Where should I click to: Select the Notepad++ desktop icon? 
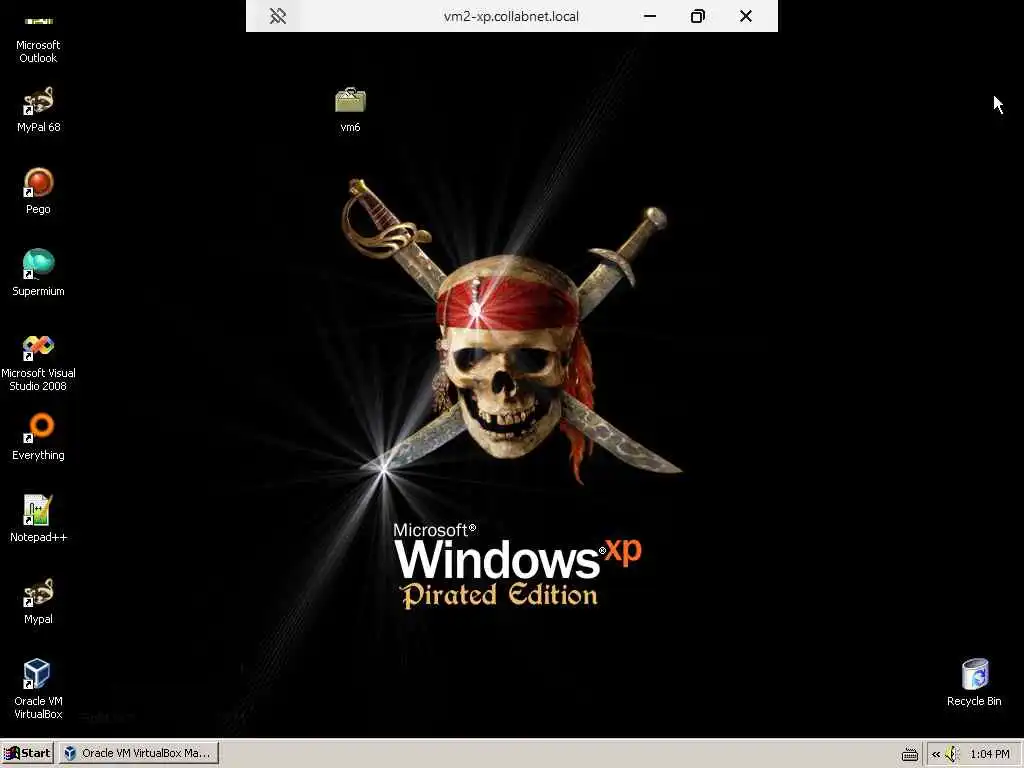click(38, 519)
